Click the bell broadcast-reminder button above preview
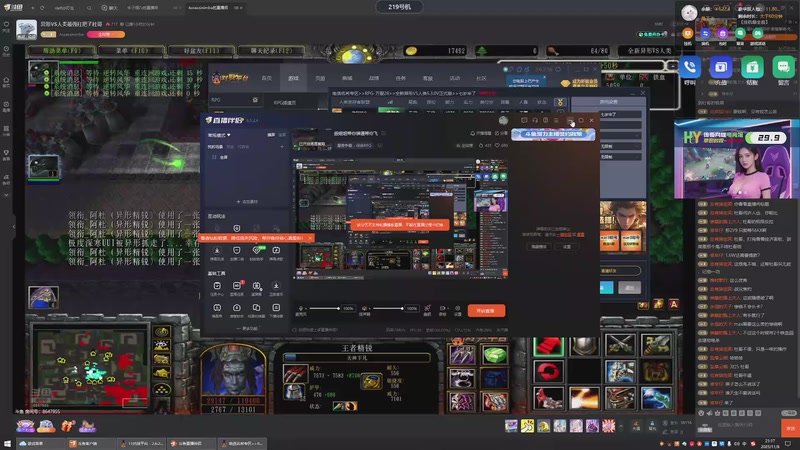Viewport: 800px width, 450px height. click(x=480, y=133)
